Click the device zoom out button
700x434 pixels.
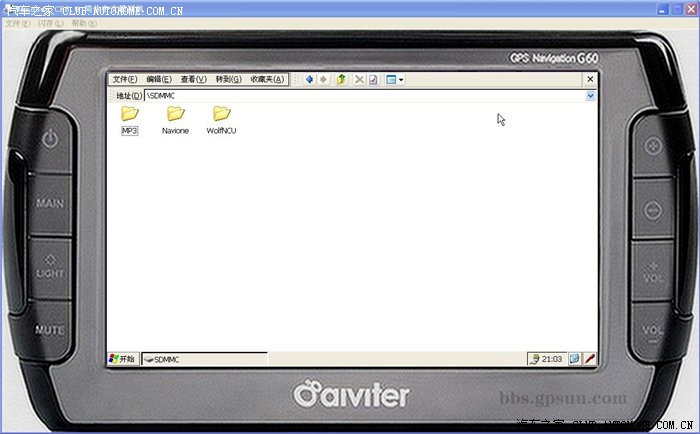click(x=653, y=210)
